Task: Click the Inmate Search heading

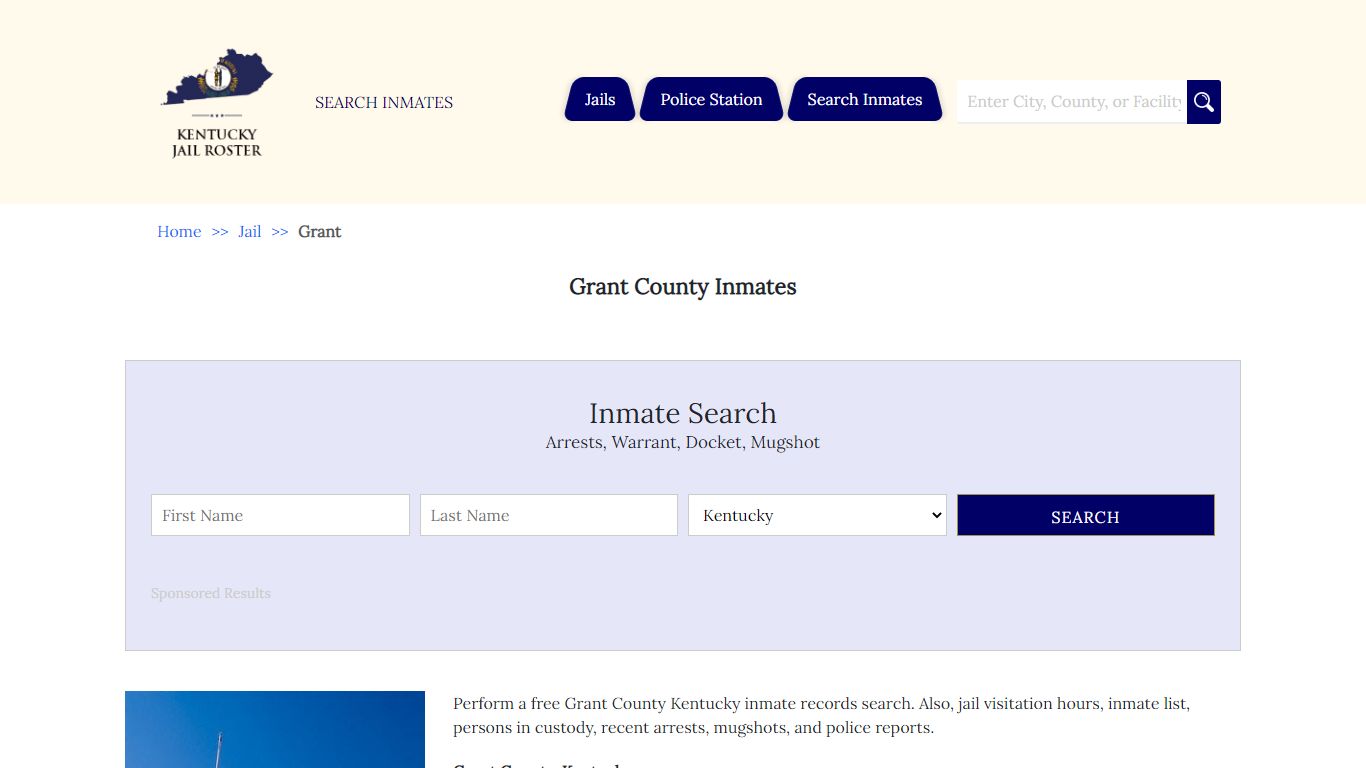Action: point(683,413)
